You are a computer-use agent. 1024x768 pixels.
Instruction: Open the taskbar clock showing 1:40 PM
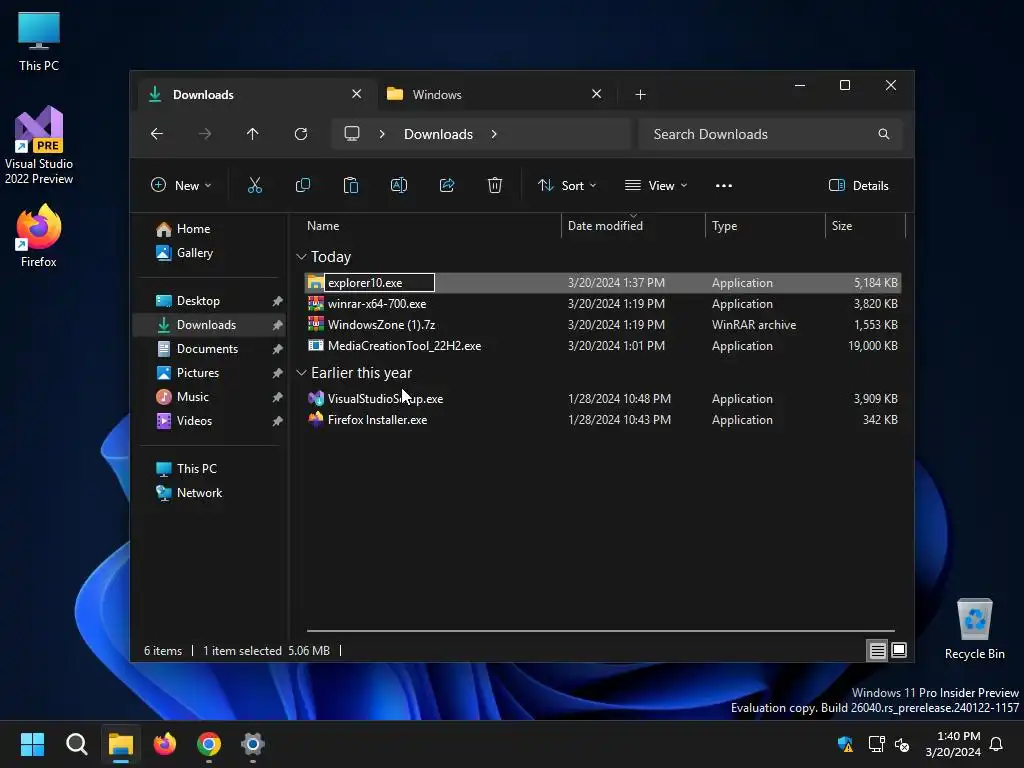[953, 744]
